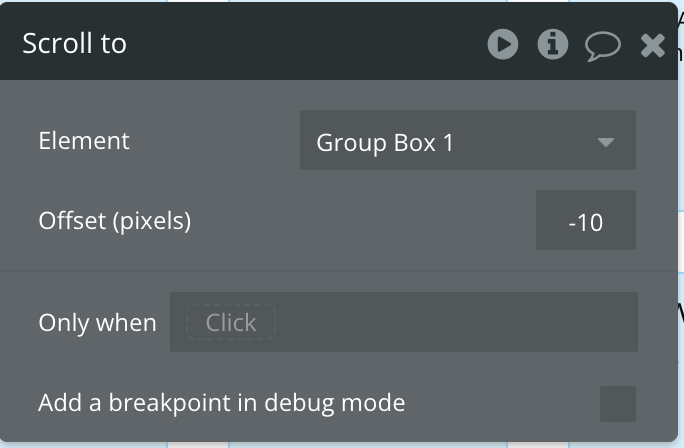Open the info reference icon
Viewport: 684px width, 448px height.
553,44
